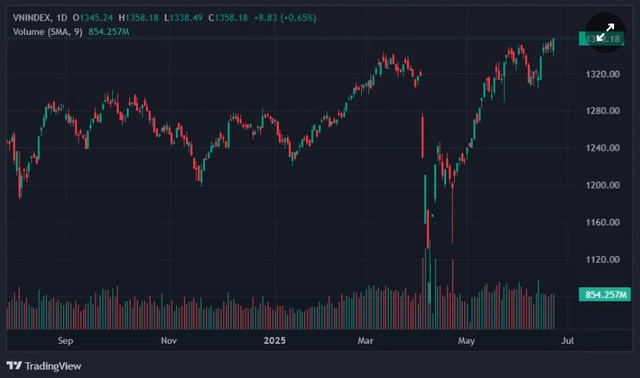Click the Sep label on time axis
The image size is (640, 378).
coord(65,340)
